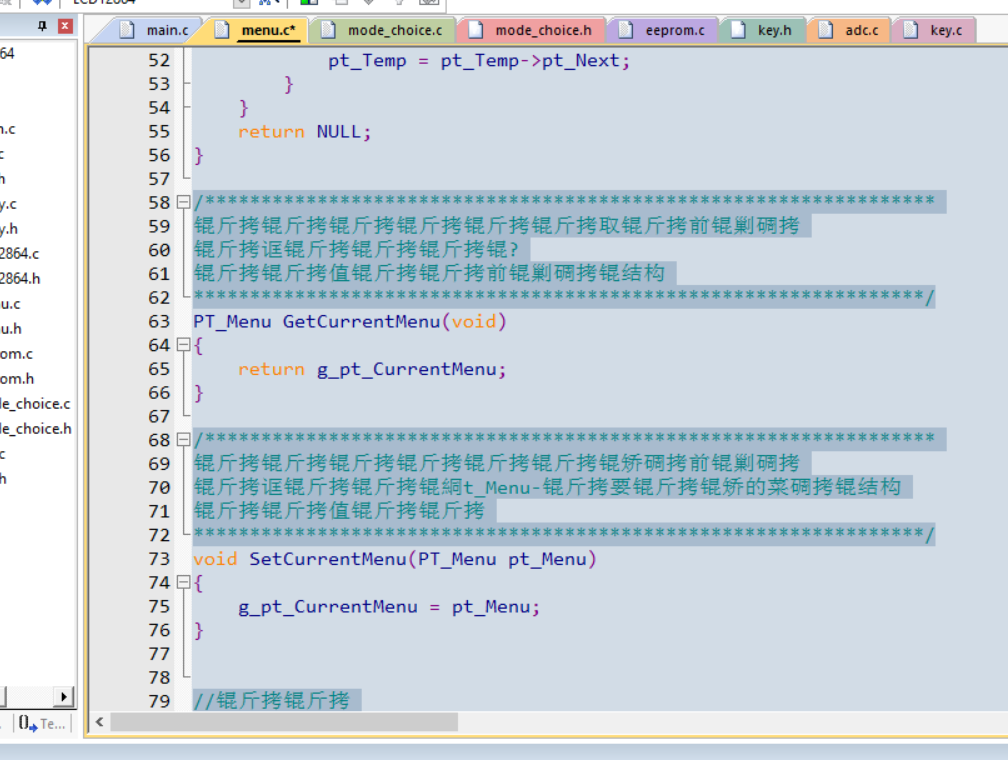Click line number 67 in the gutter
Image resolution: width=1008 pixels, height=760 pixels.
[x=159, y=417]
